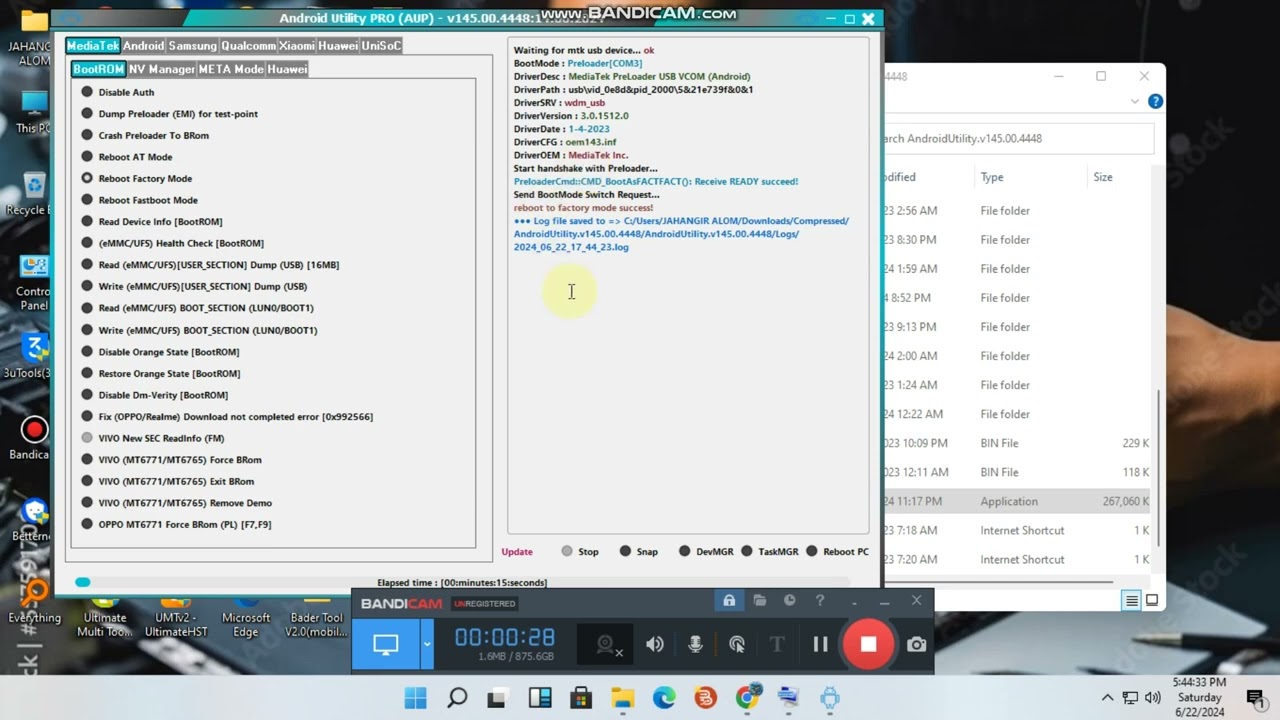Image resolution: width=1280 pixels, height=720 pixels.
Task: Switch Explorer to details view icon
Action: (1132, 600)
